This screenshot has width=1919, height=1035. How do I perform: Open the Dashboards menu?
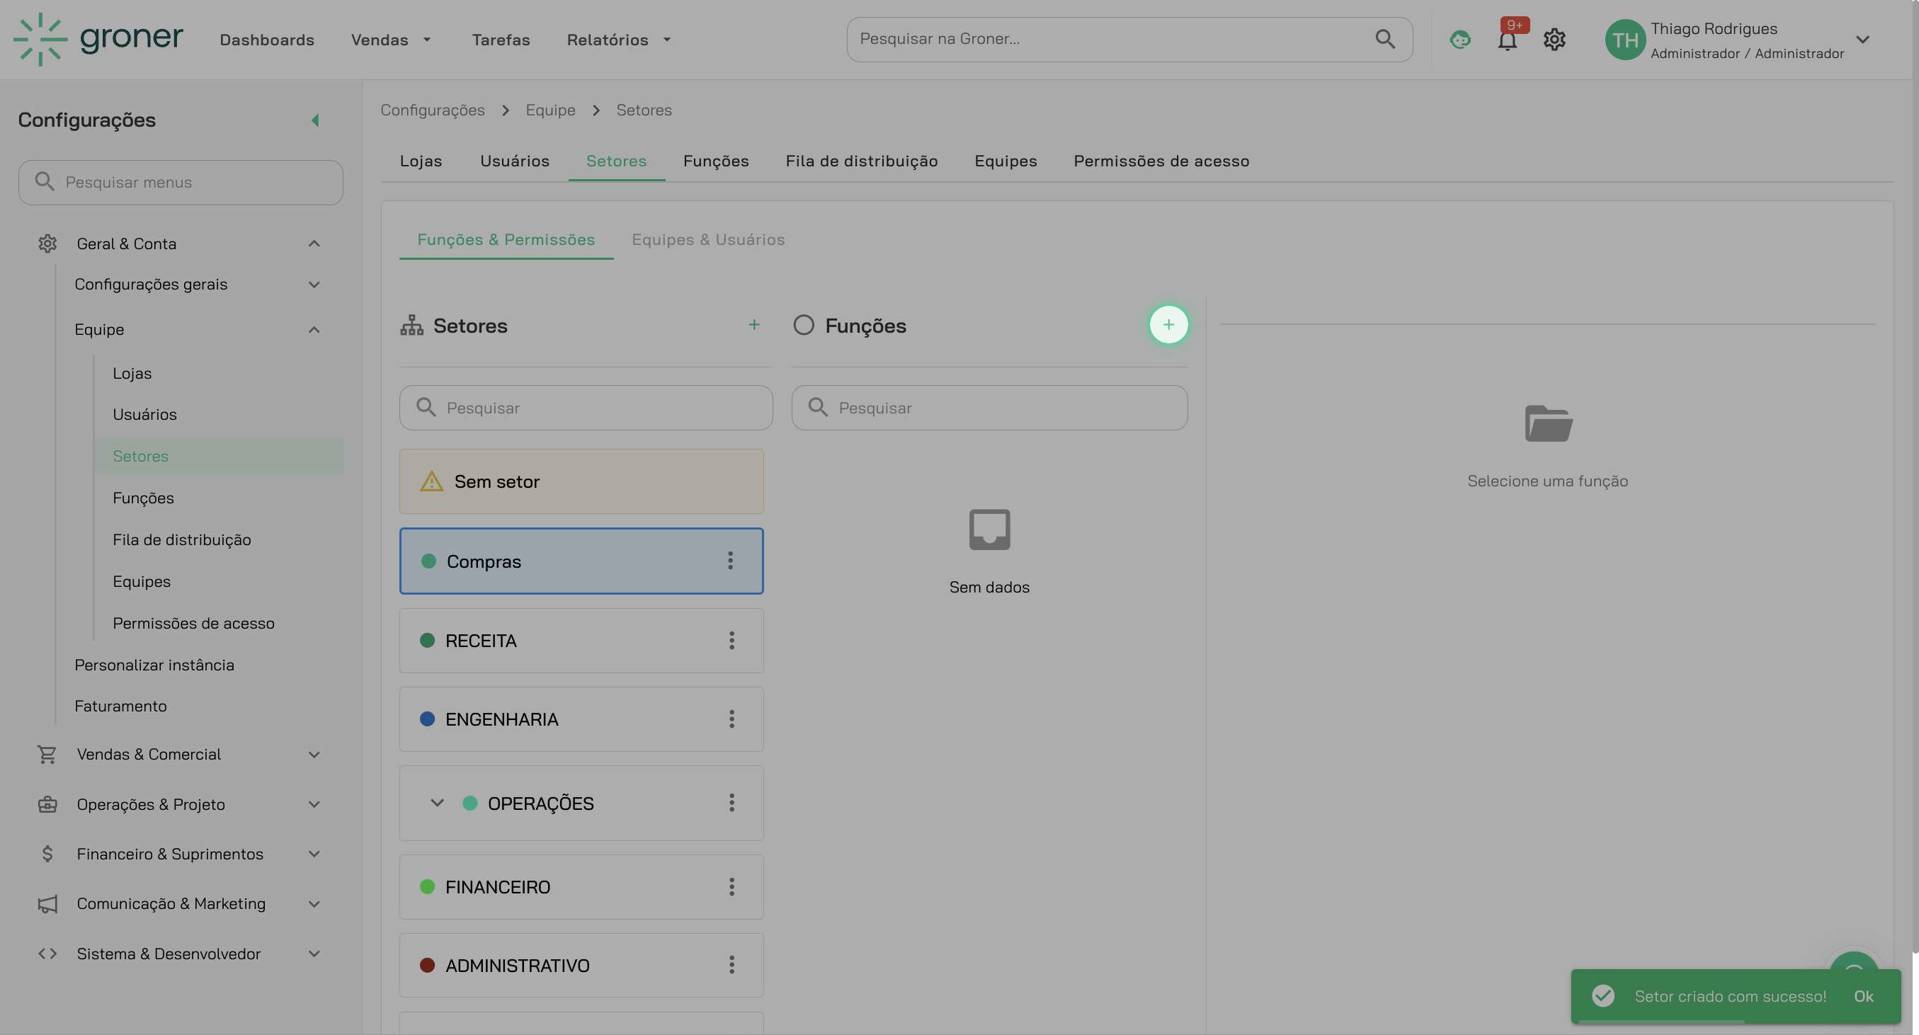(x=266, y=39)
